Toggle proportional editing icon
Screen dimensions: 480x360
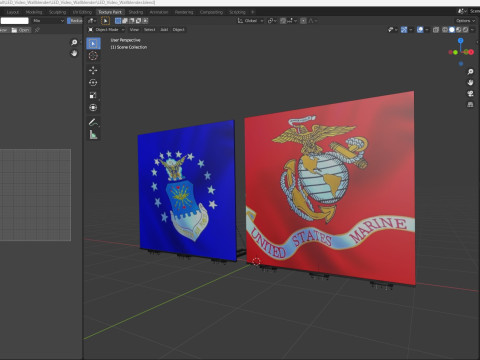point(303,21)
